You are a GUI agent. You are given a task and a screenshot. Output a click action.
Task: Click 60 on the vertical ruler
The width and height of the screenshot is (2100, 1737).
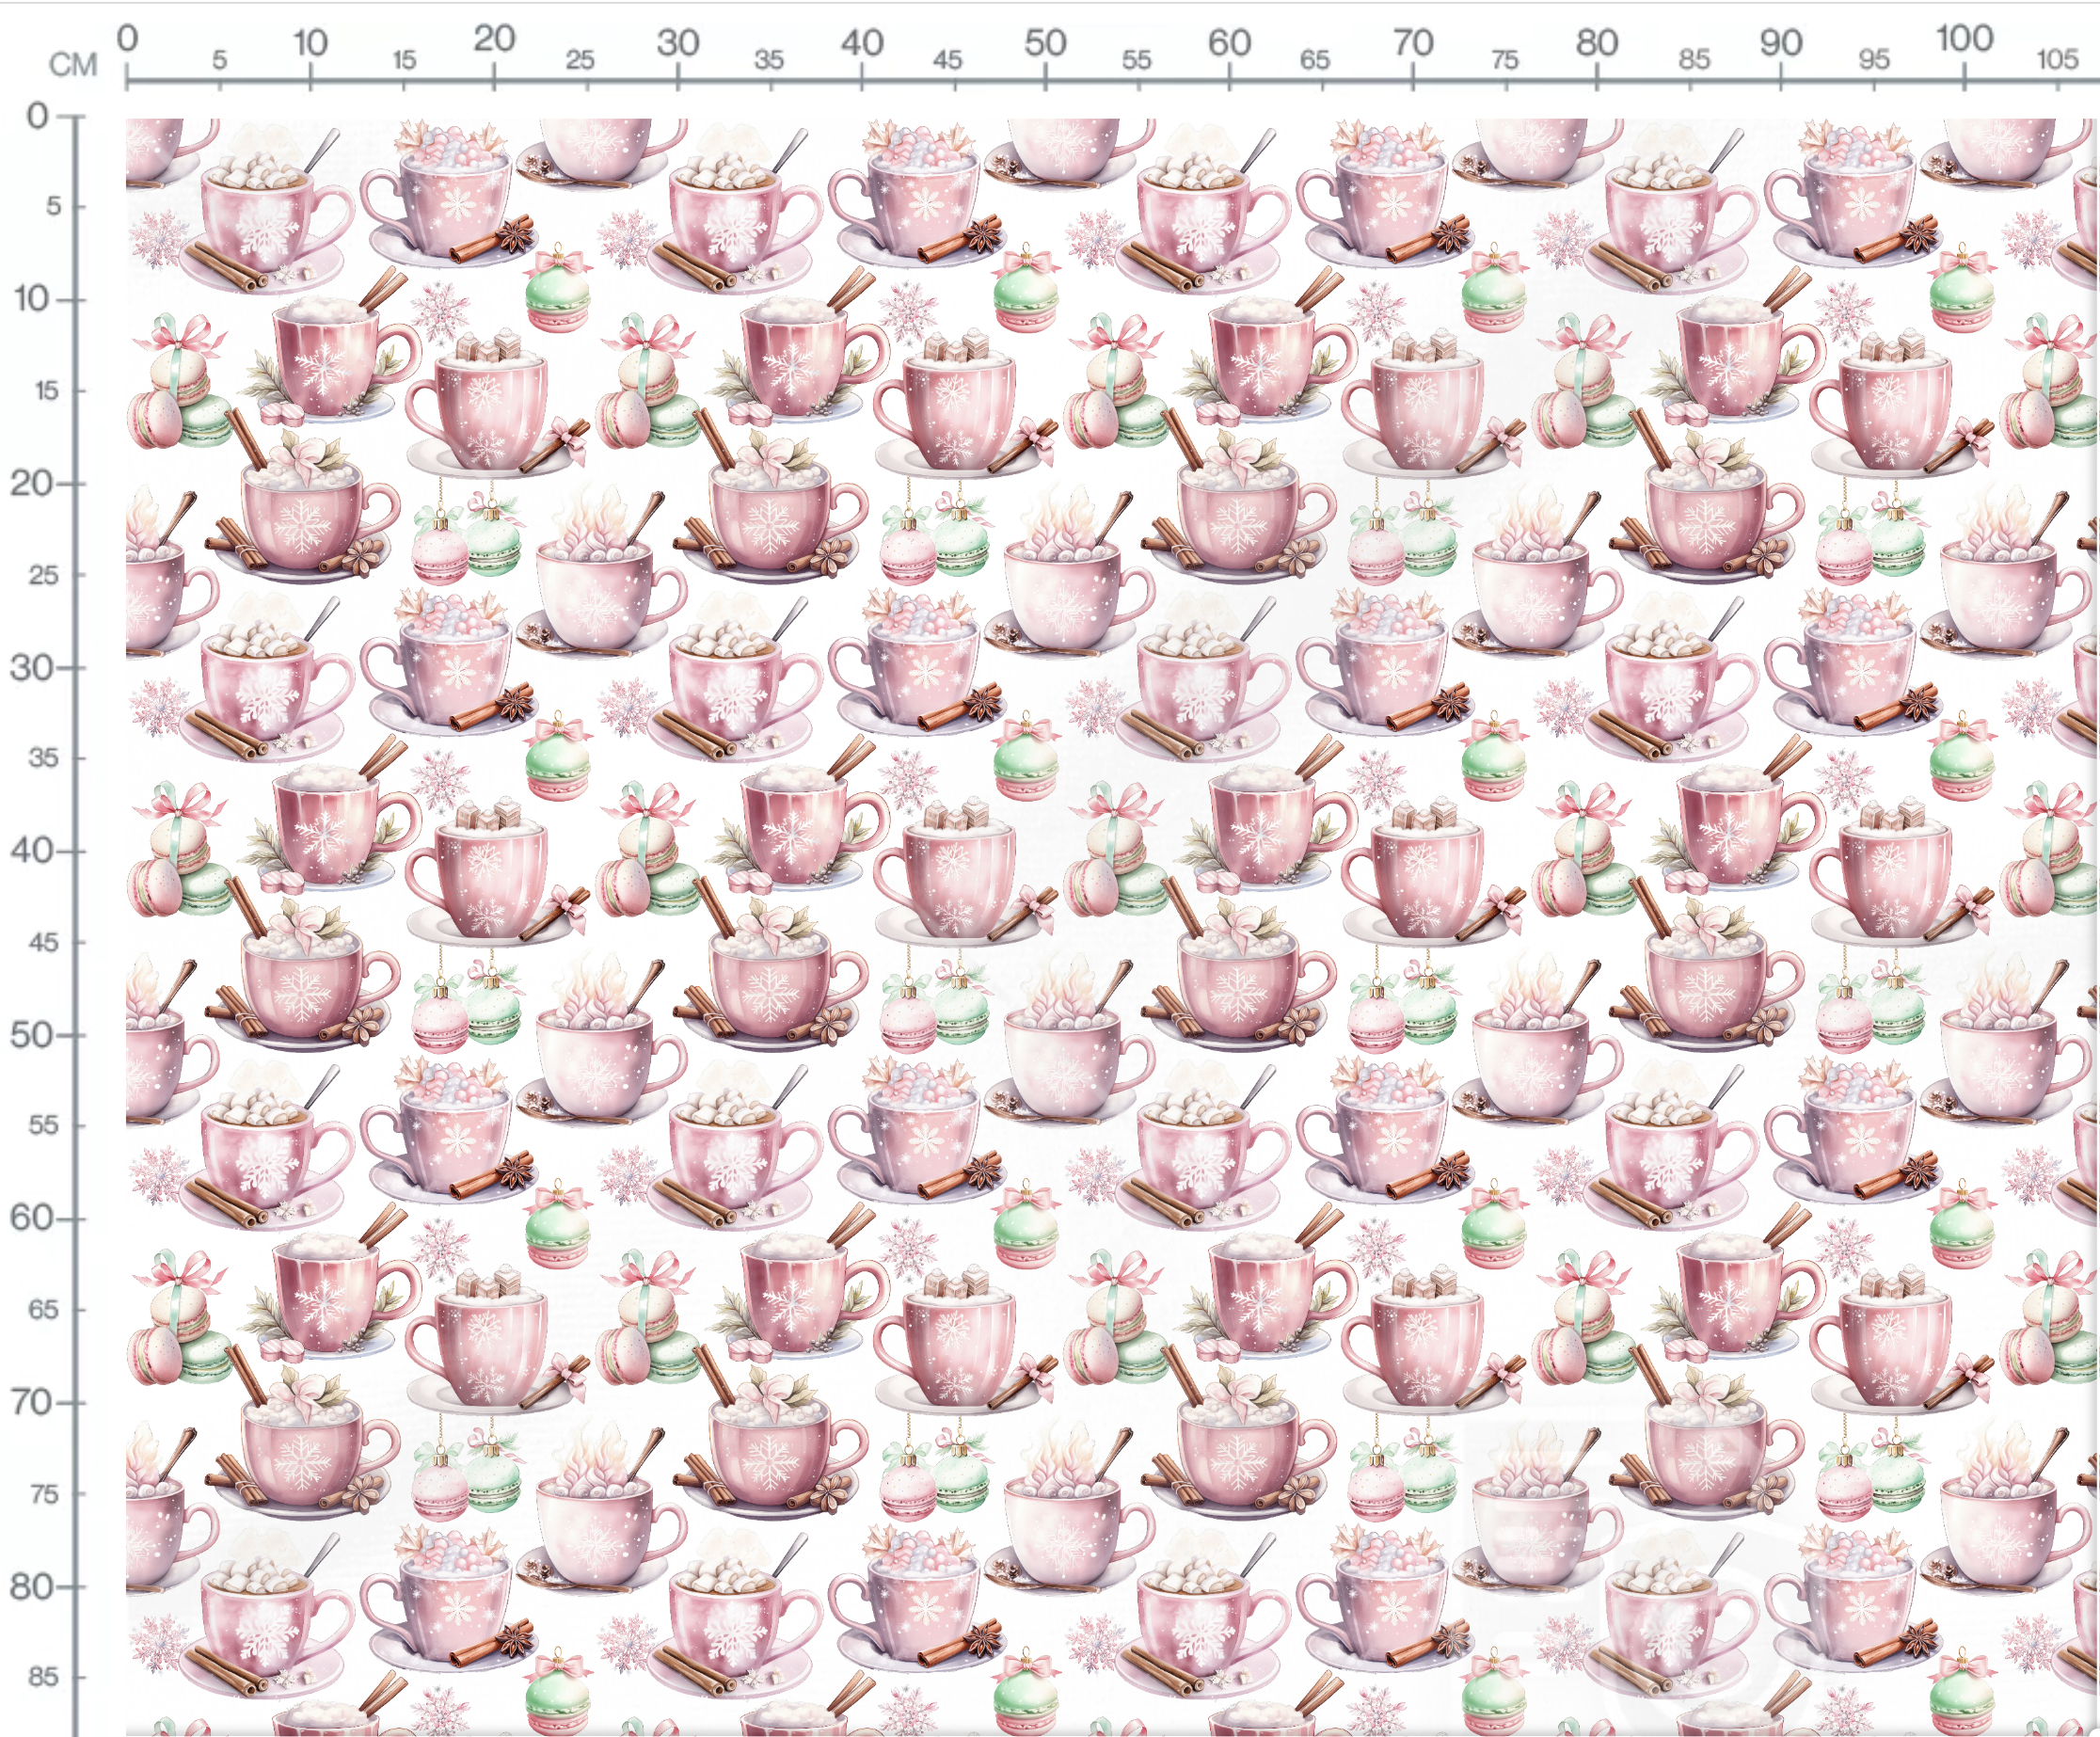[31, 1218]
